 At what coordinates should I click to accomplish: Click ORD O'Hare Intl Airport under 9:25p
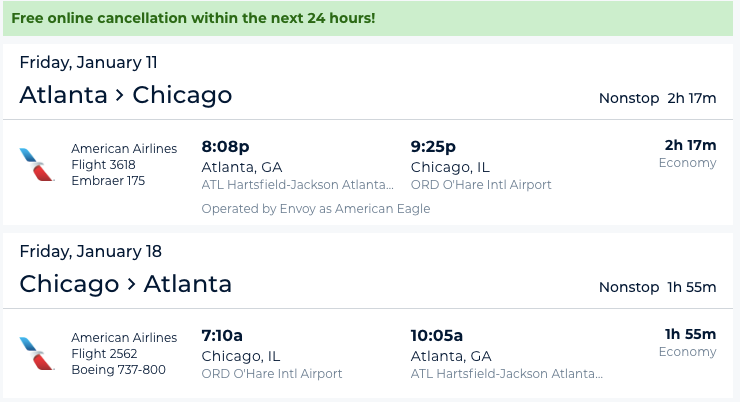pyautogui.click(x=481, y=184)
